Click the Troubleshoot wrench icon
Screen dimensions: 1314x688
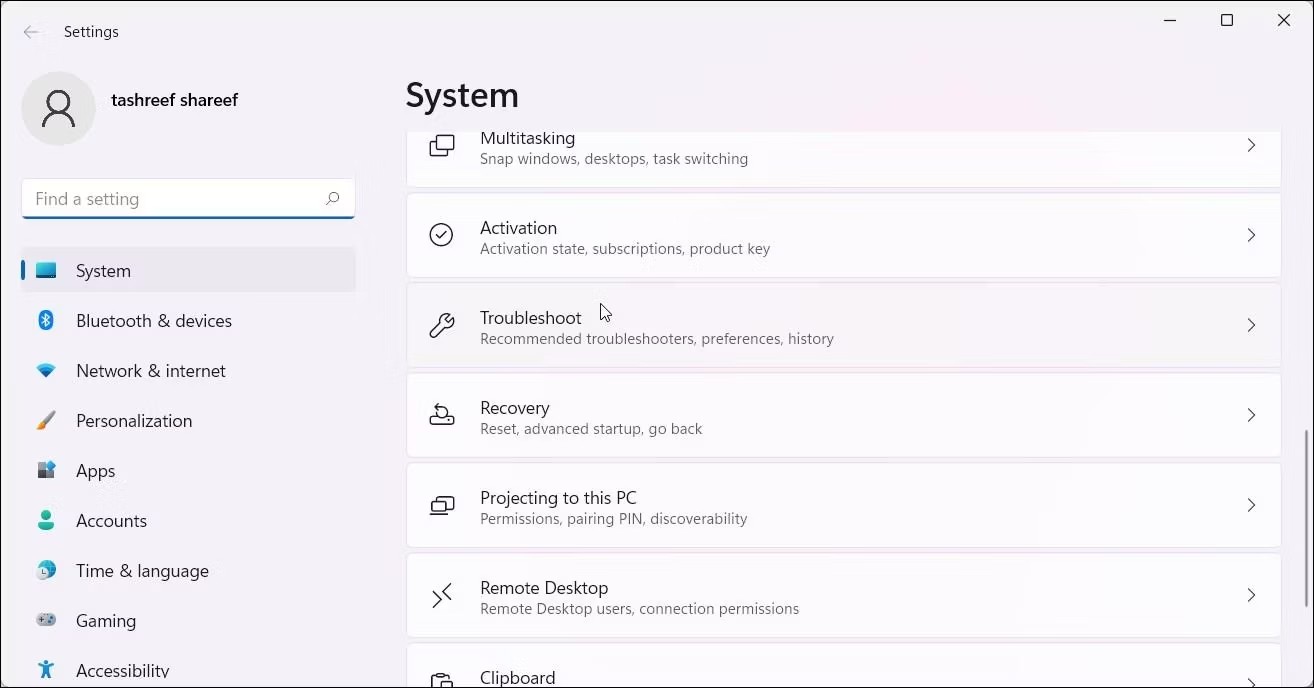pos(441,325)
